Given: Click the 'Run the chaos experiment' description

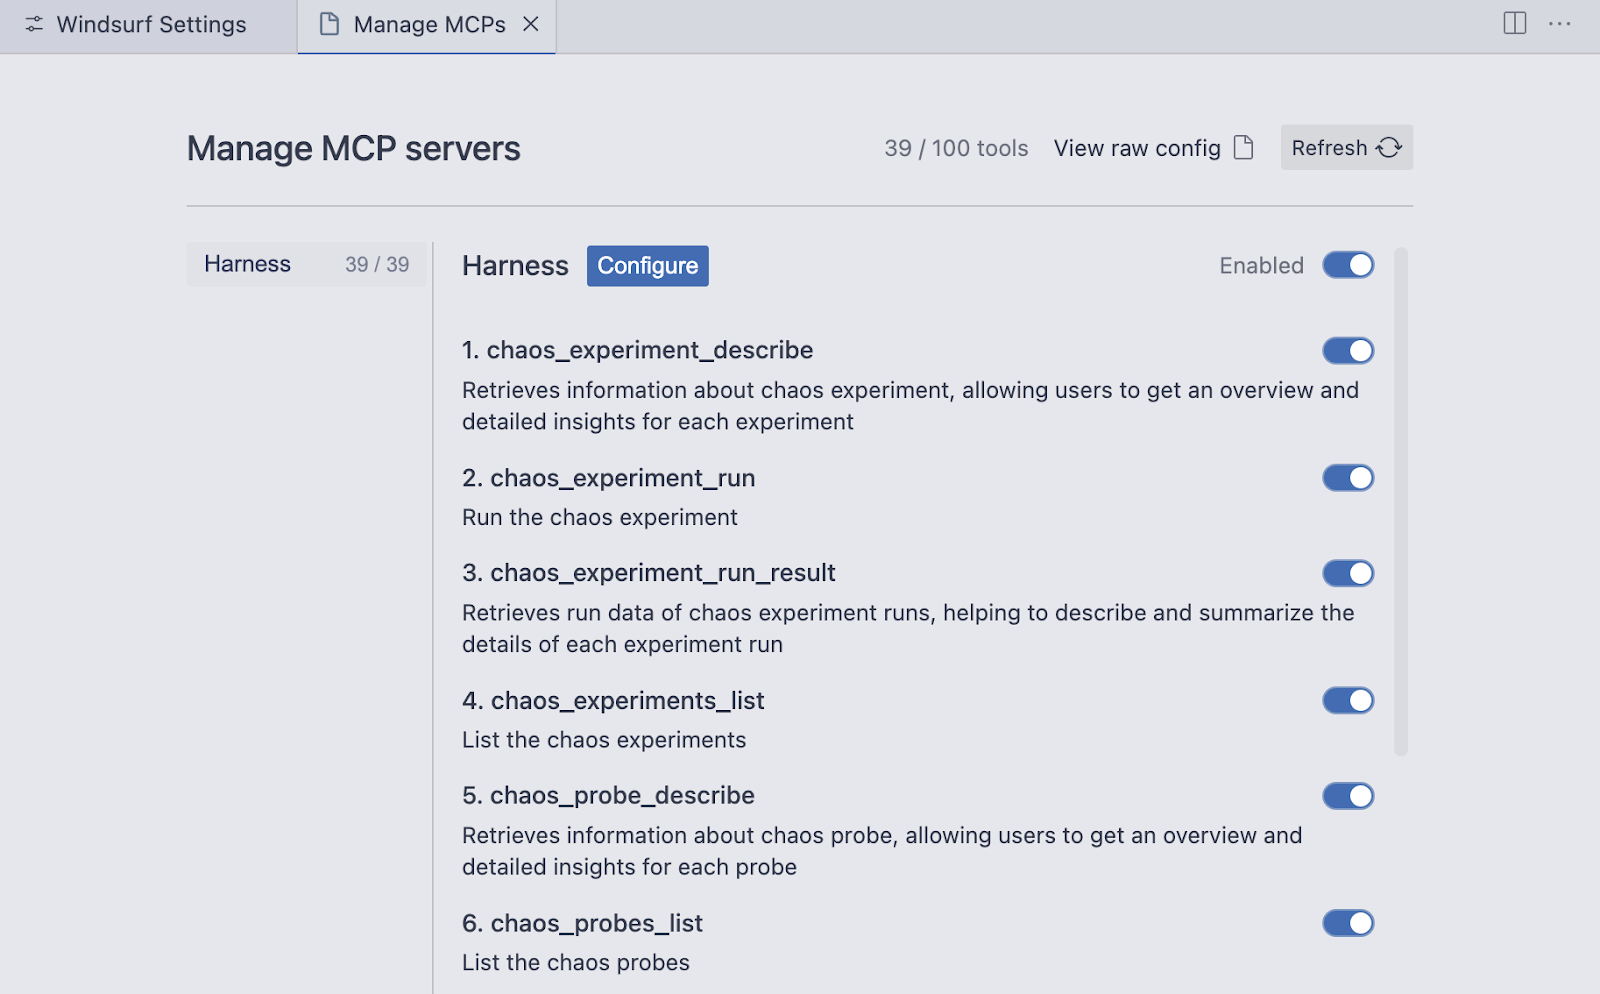Looking at the screenshot, I should (600, 518).
